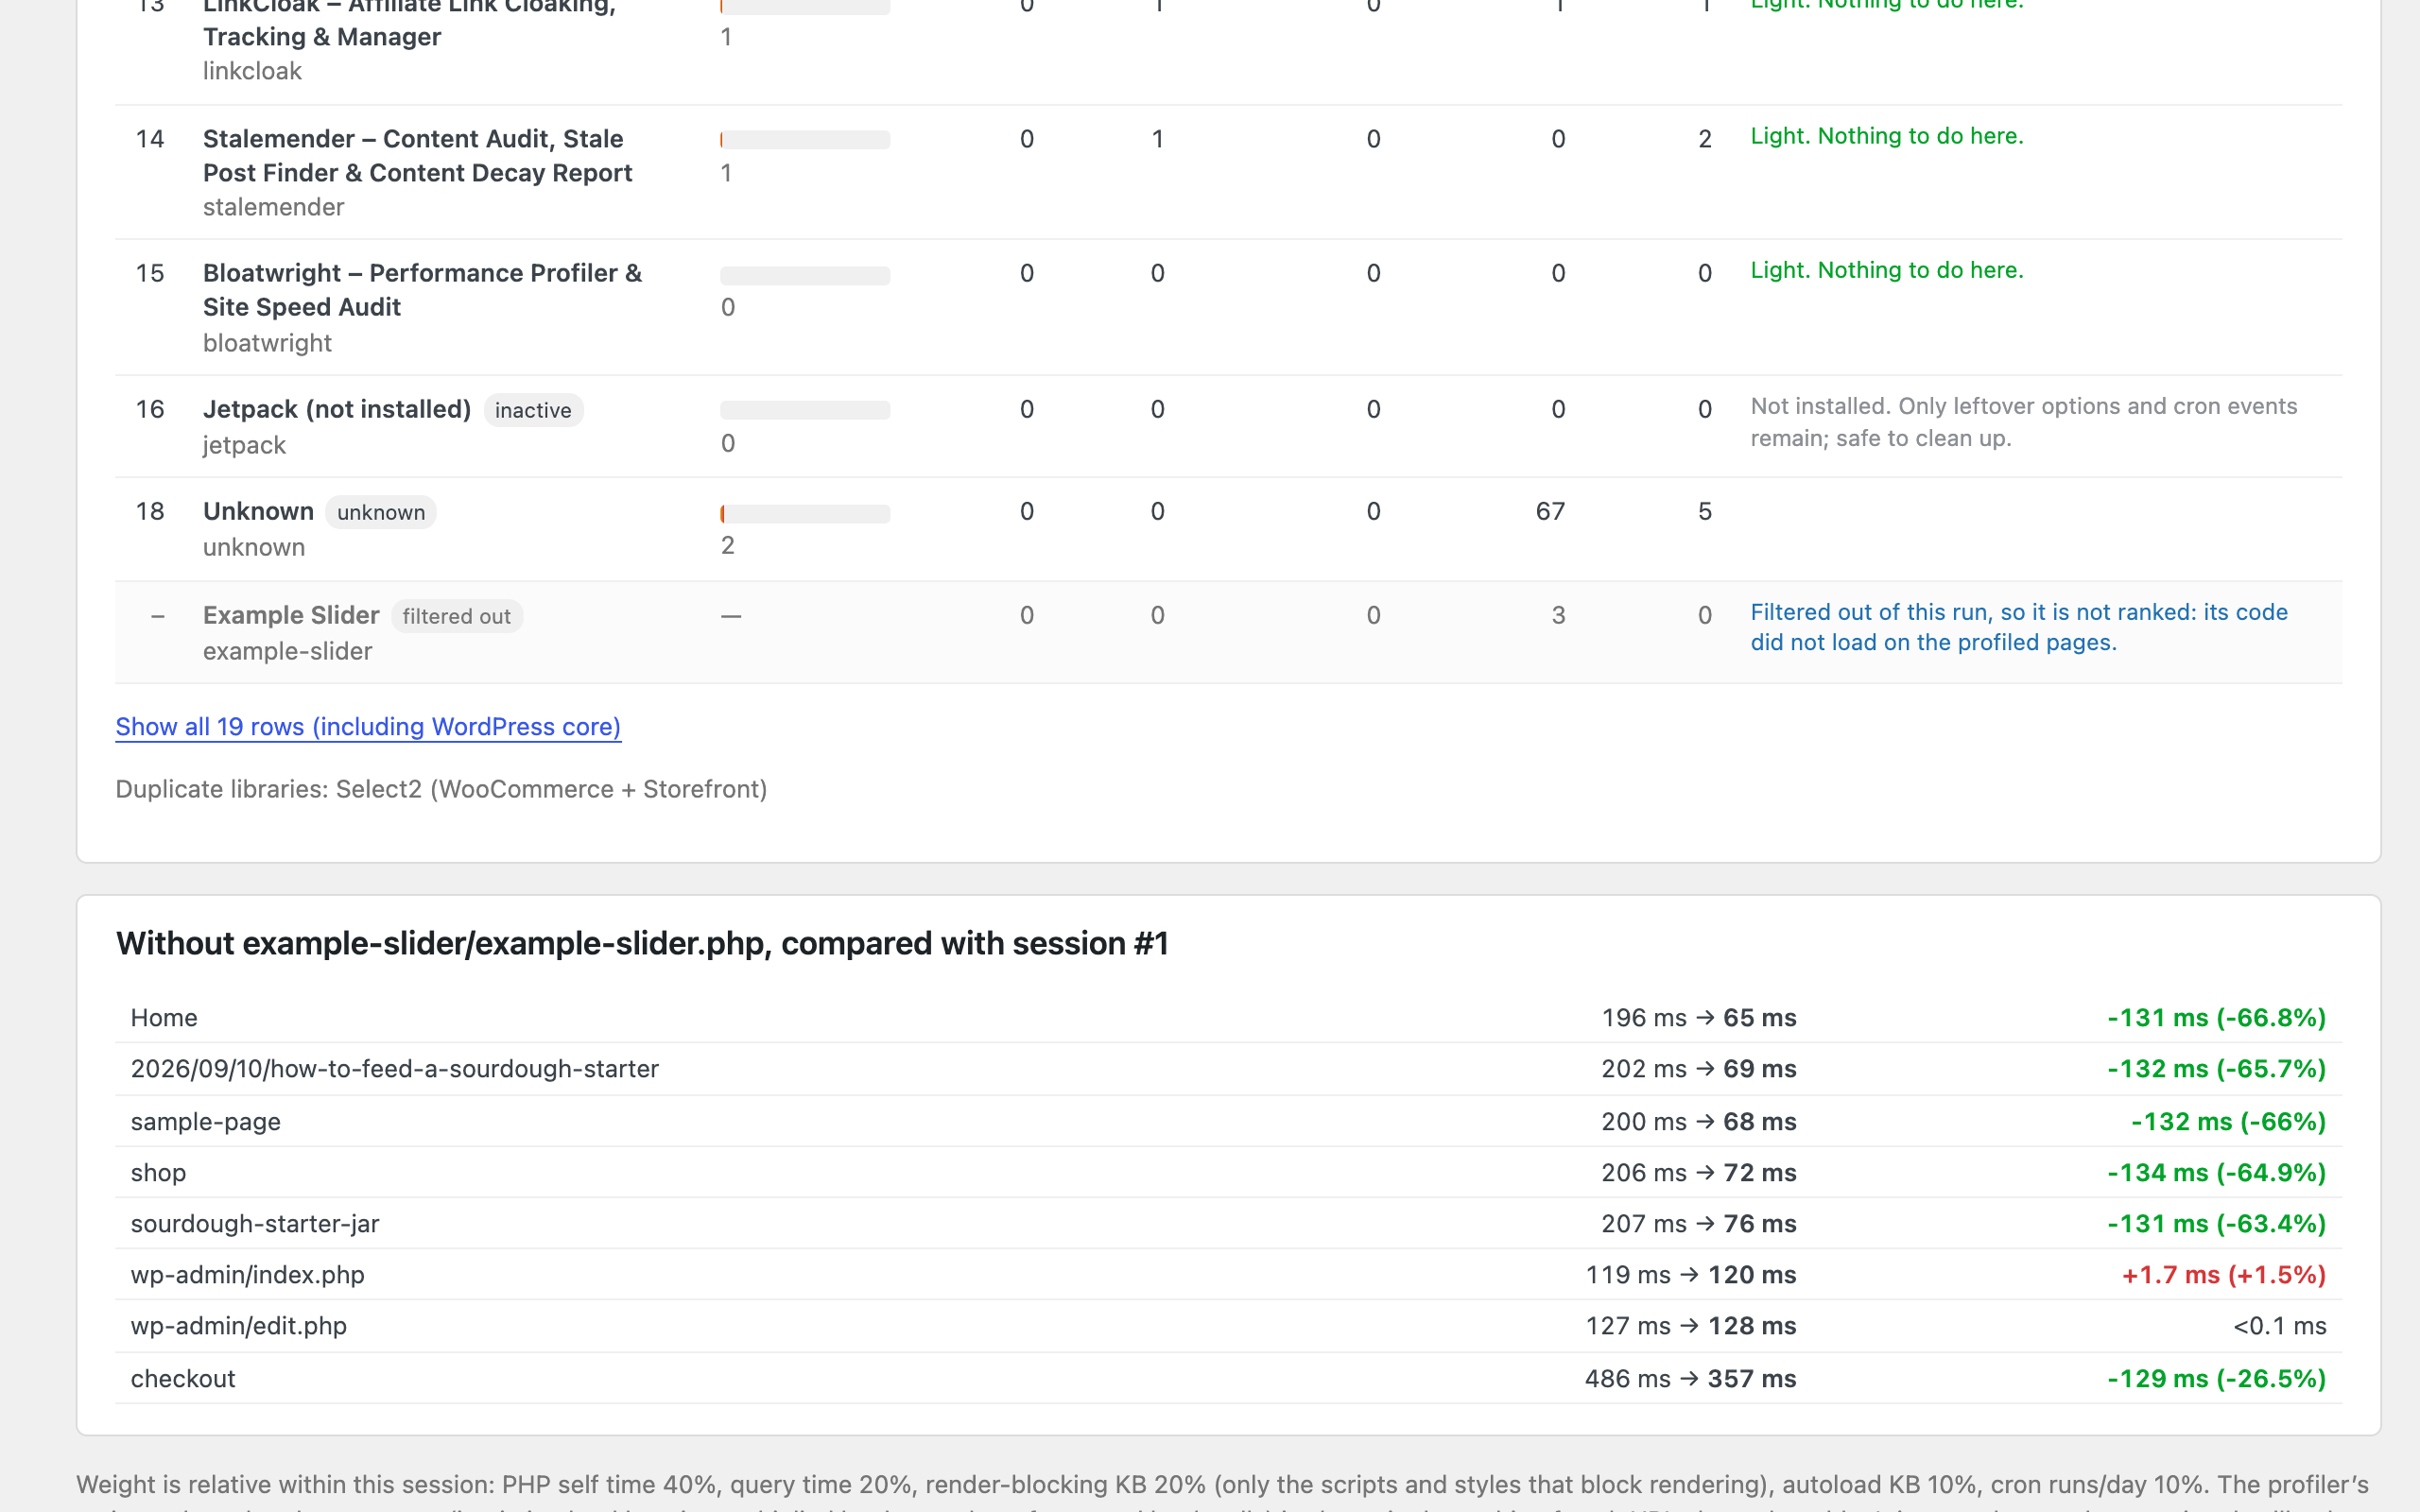Click the 'unknown' badge on row 18

(x=381, y=512)
